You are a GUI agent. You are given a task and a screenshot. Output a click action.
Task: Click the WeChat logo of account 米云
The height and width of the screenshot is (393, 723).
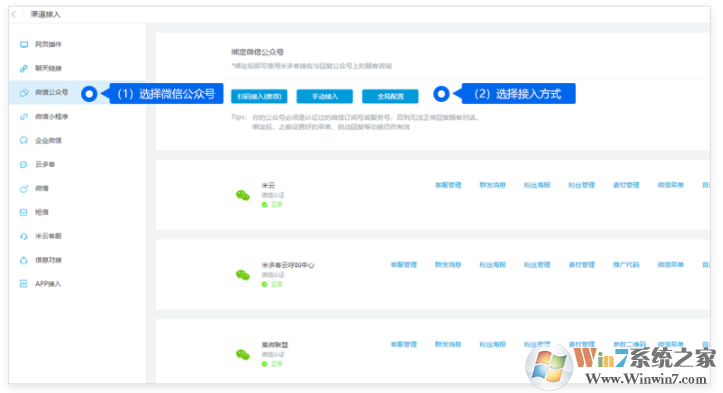click(x=243, y=195)
